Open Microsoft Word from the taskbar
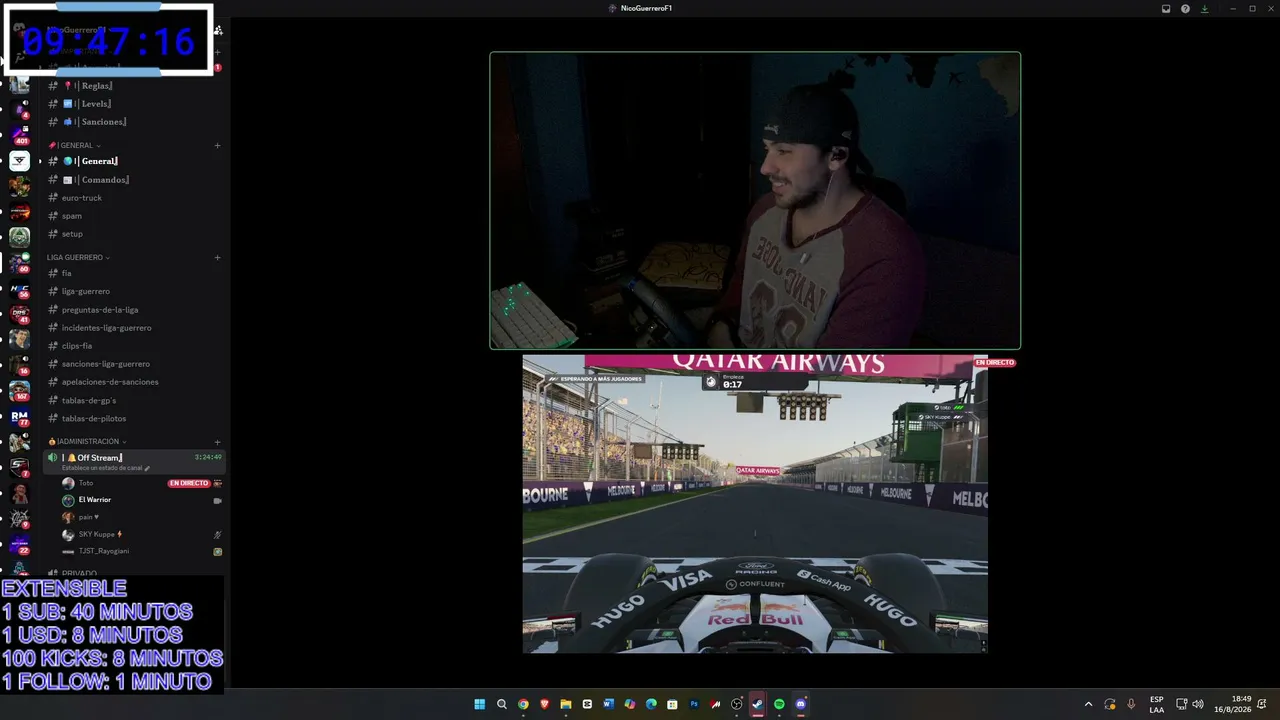 point(609,704)
